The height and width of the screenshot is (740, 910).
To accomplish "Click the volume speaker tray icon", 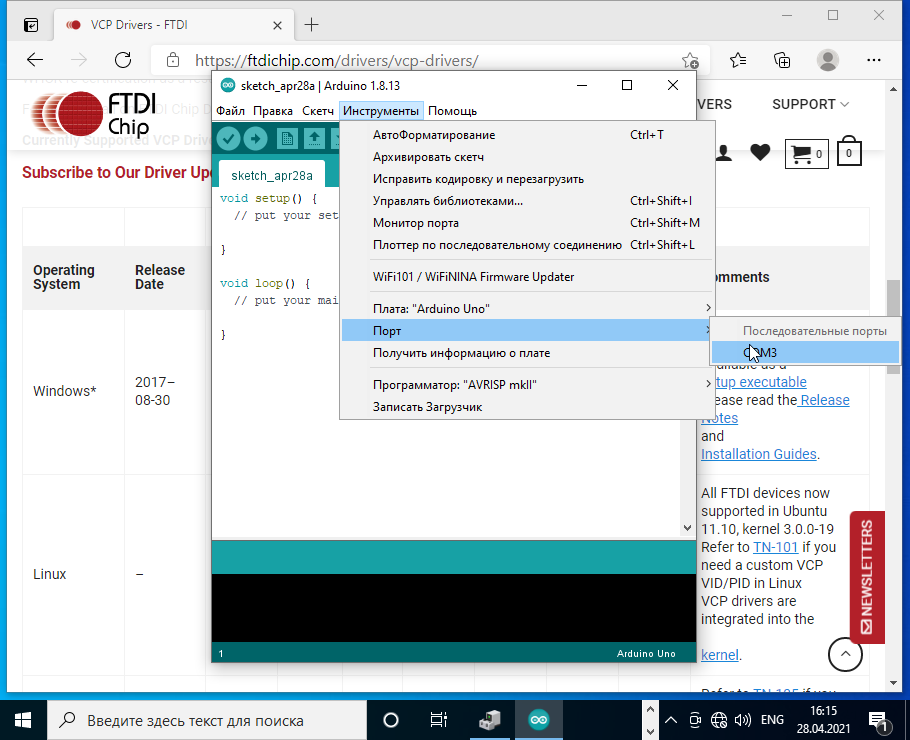I will 742,720.
